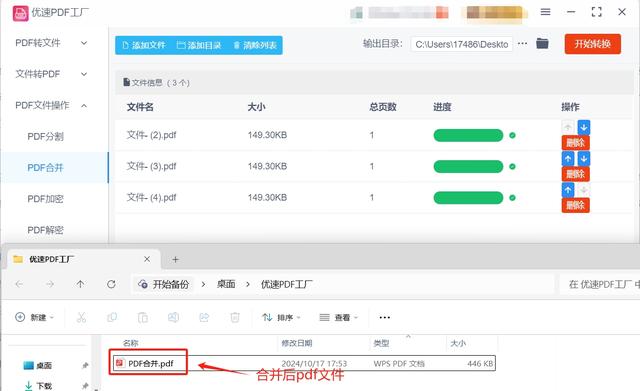This screenshot has height=391, width=640.
Task: Select PDF分割 in the sidebar
Action: 45,136
